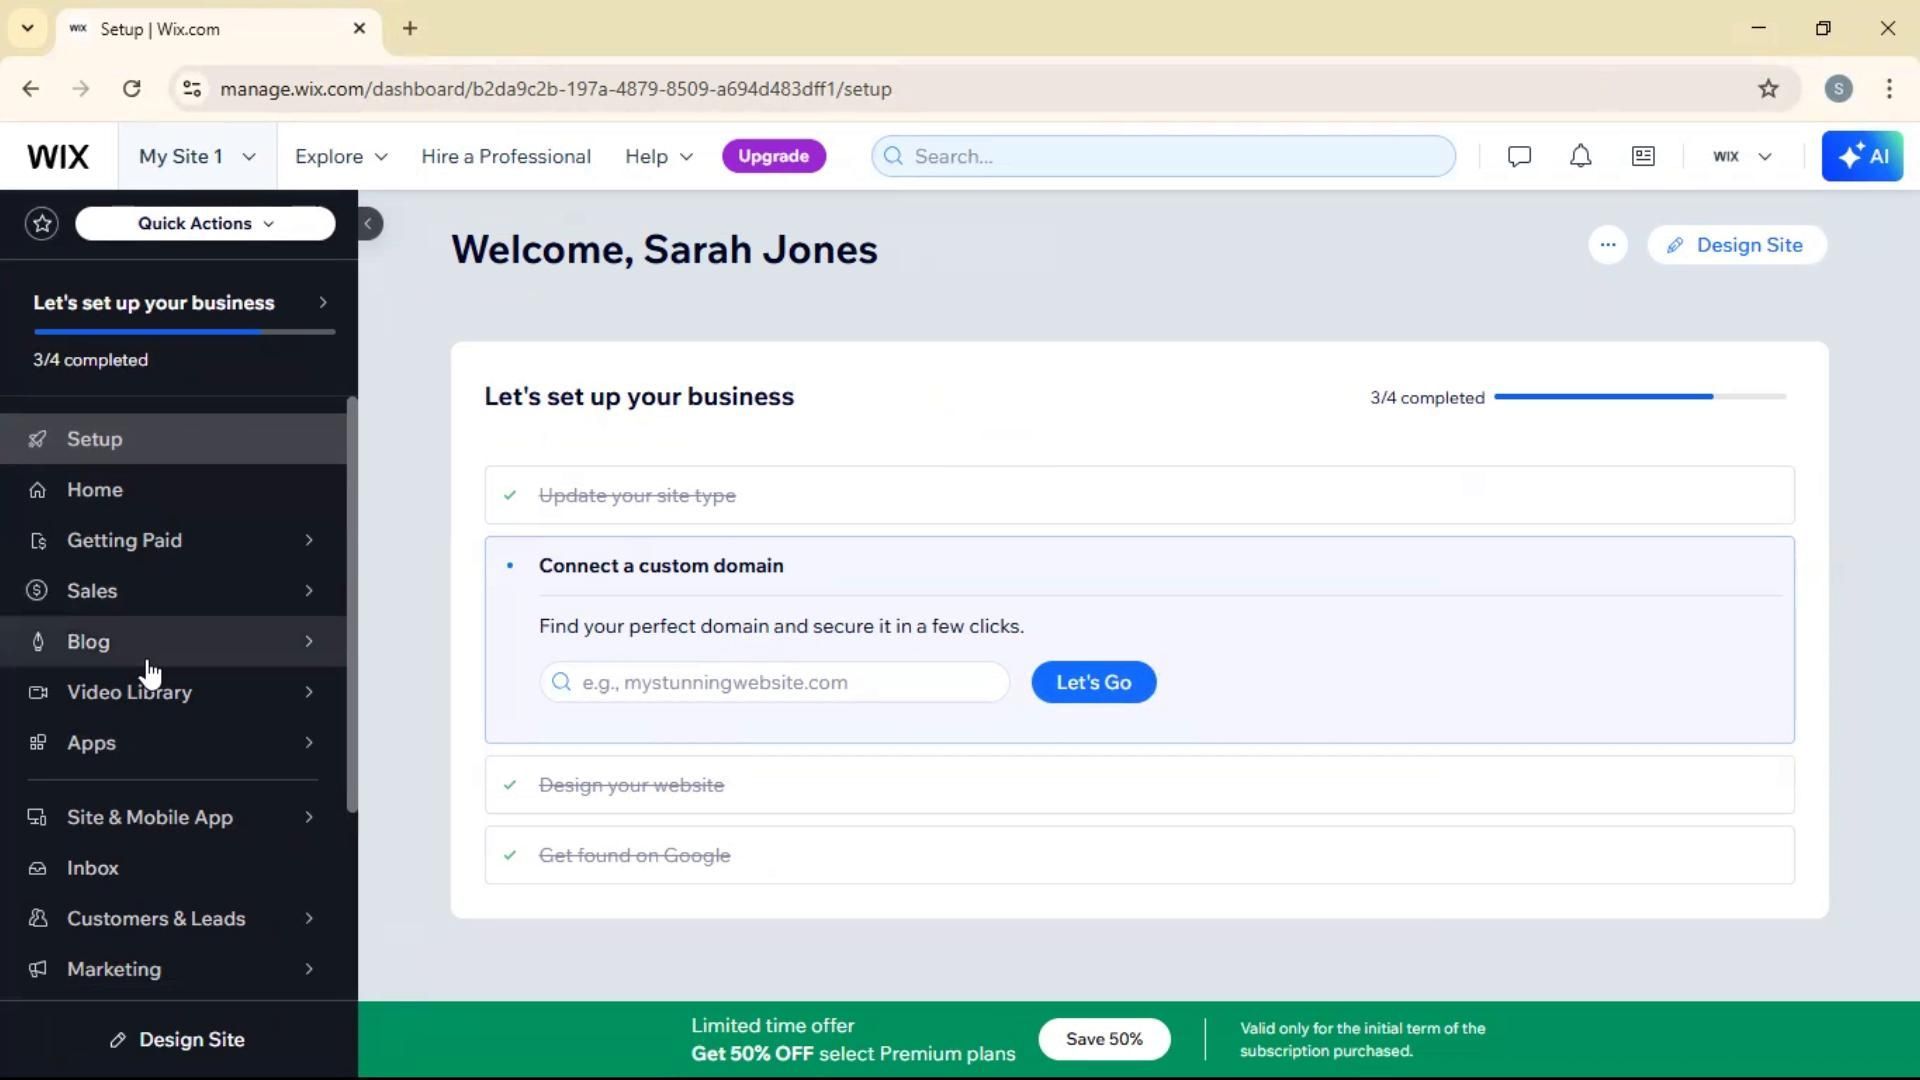This screenshot has width=1920, height=1080.
Task: Click checkmark beside Update your site type
Action: 510,495
